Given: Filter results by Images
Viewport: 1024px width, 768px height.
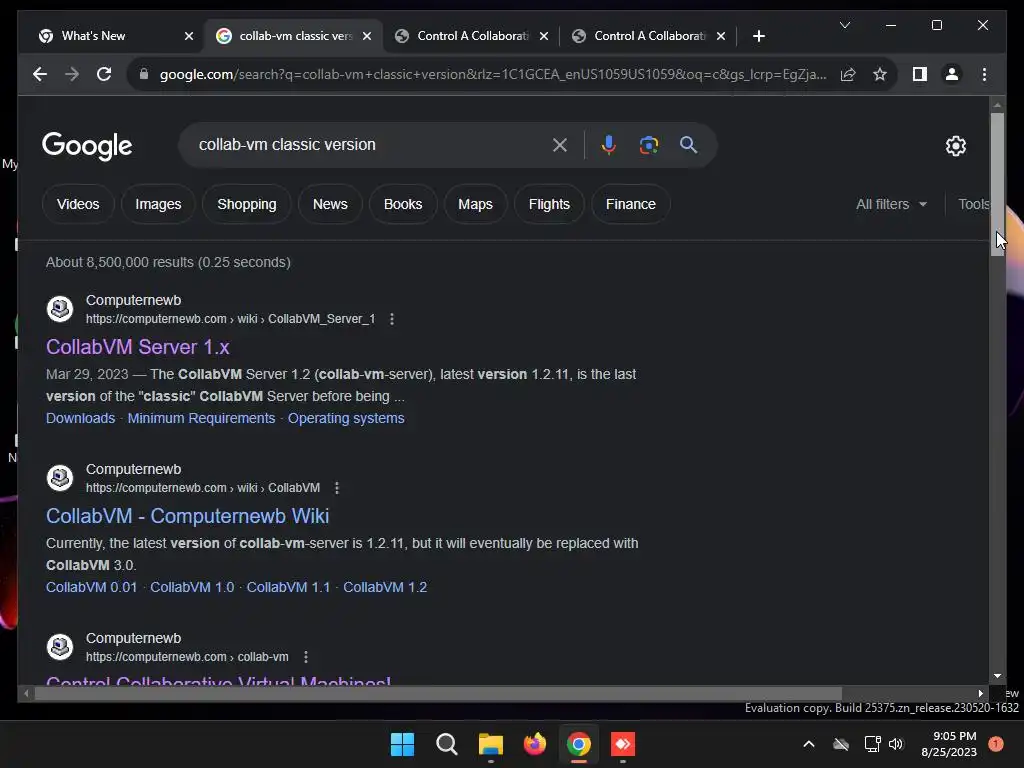Looking at the screenshot, I should (x=158, y=204).
